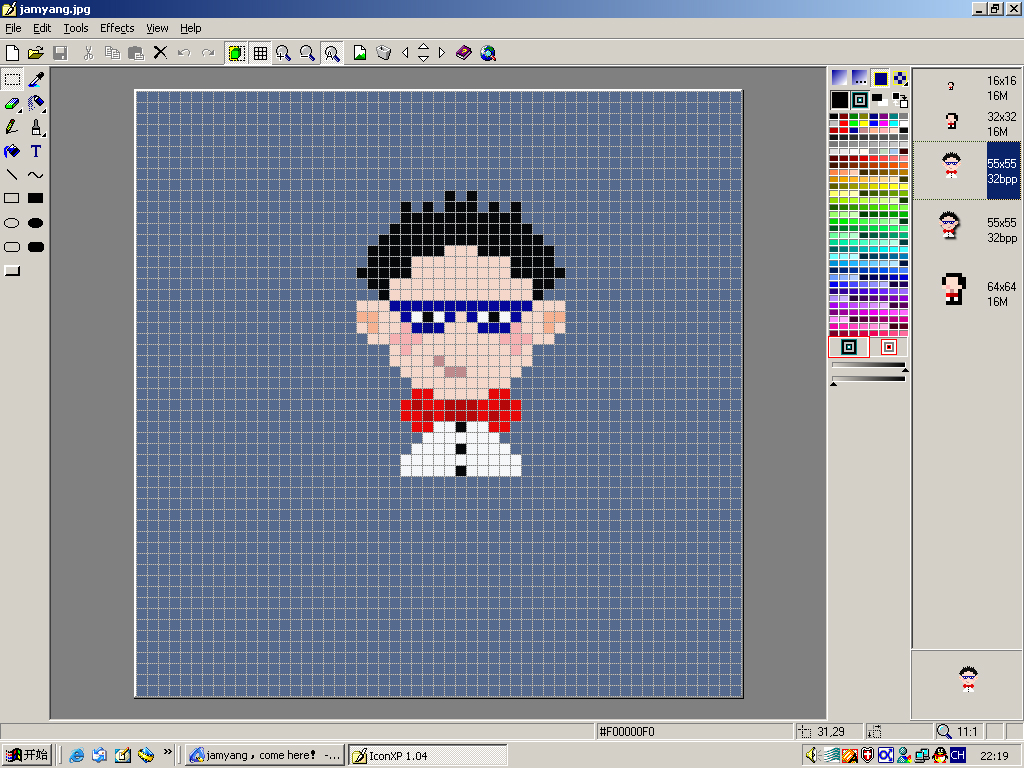1024x768 pixels.
Task: Select the transparent color button below palette
Action: click(x=849, y=347)
